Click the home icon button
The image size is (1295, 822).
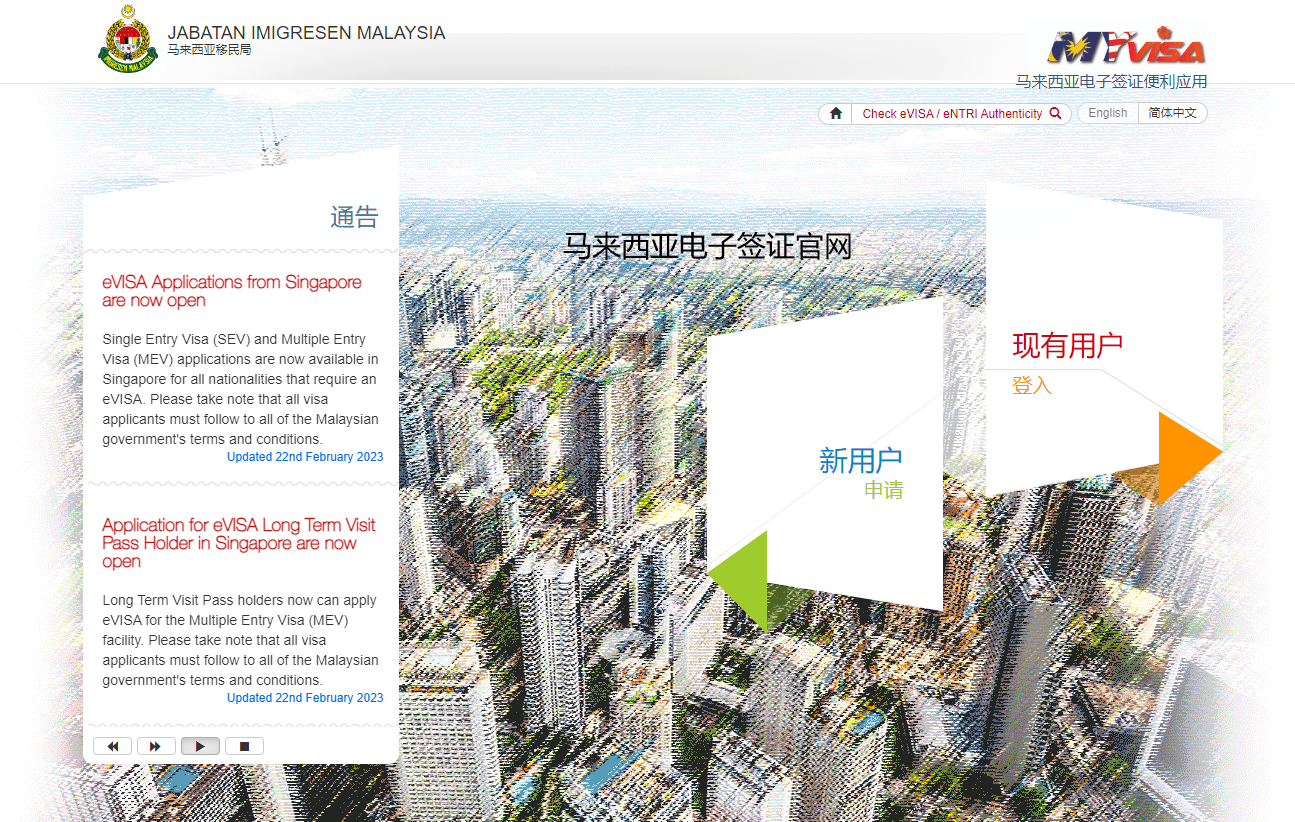click(x=835, y=114)
